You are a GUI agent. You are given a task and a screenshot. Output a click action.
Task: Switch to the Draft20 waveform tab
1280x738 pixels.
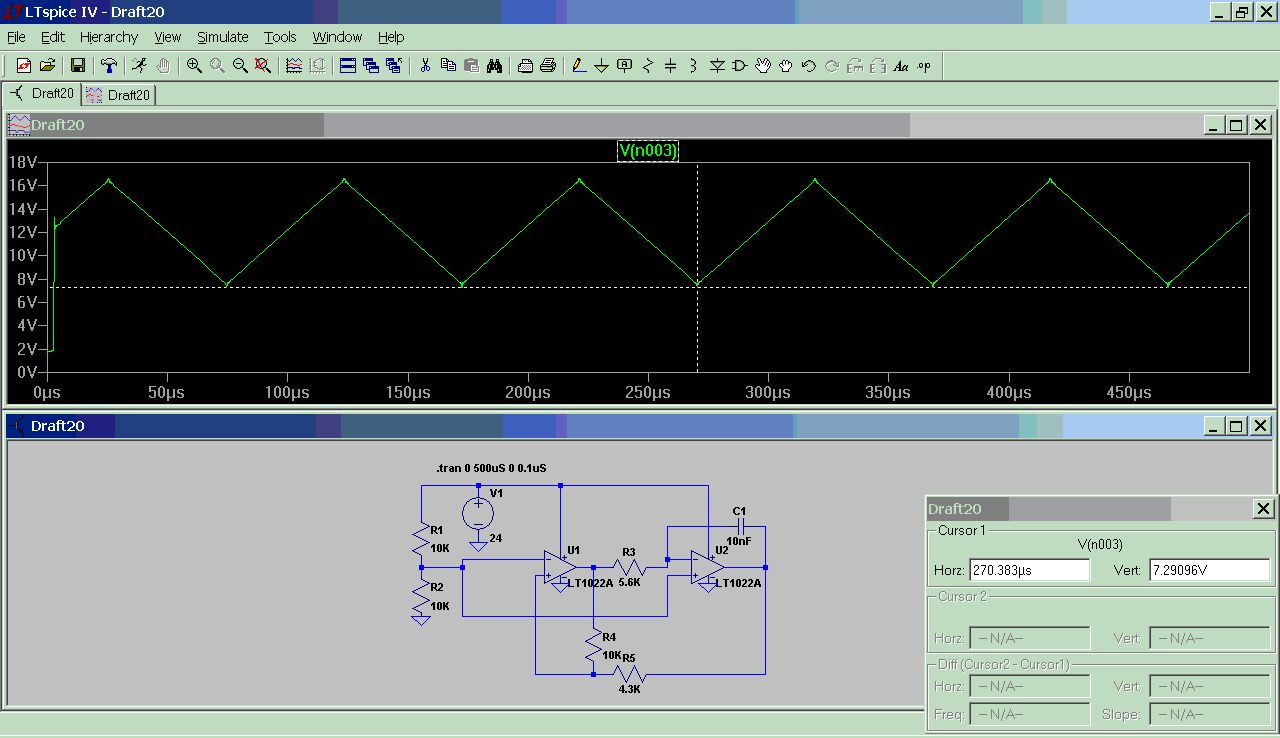click(118, 95)
